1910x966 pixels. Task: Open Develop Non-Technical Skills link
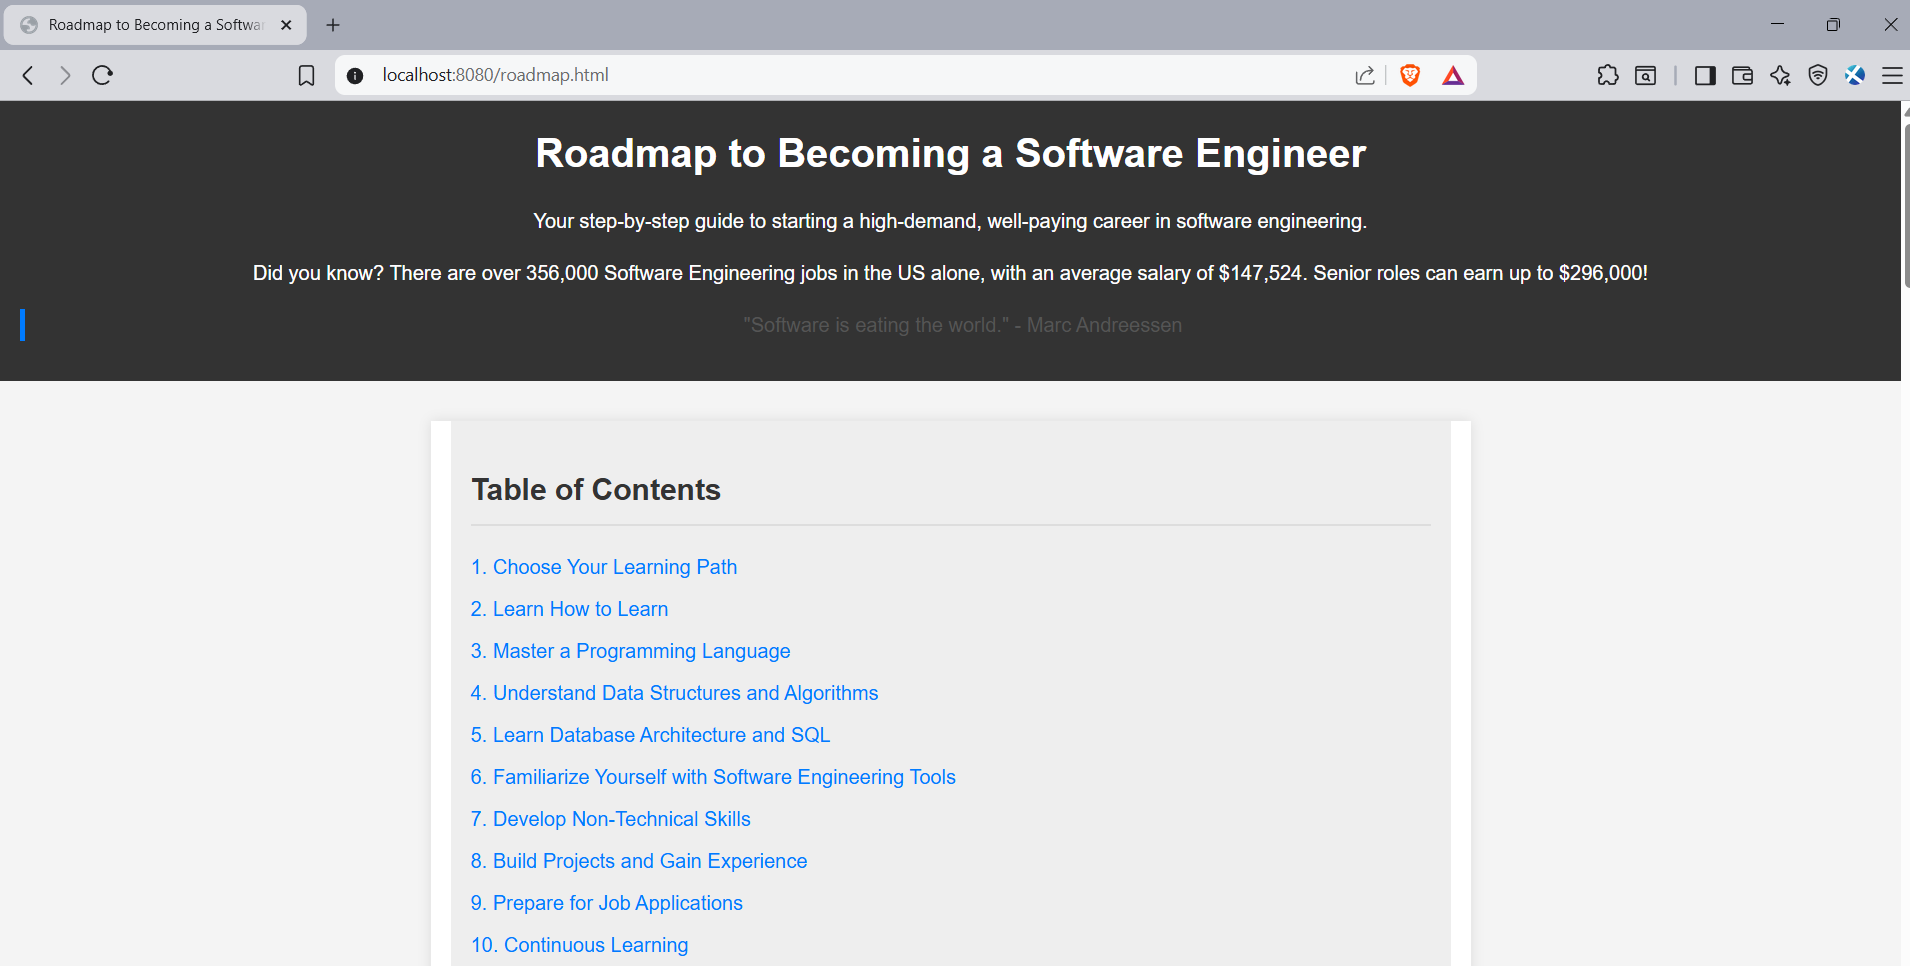click(x=610, y=819)
